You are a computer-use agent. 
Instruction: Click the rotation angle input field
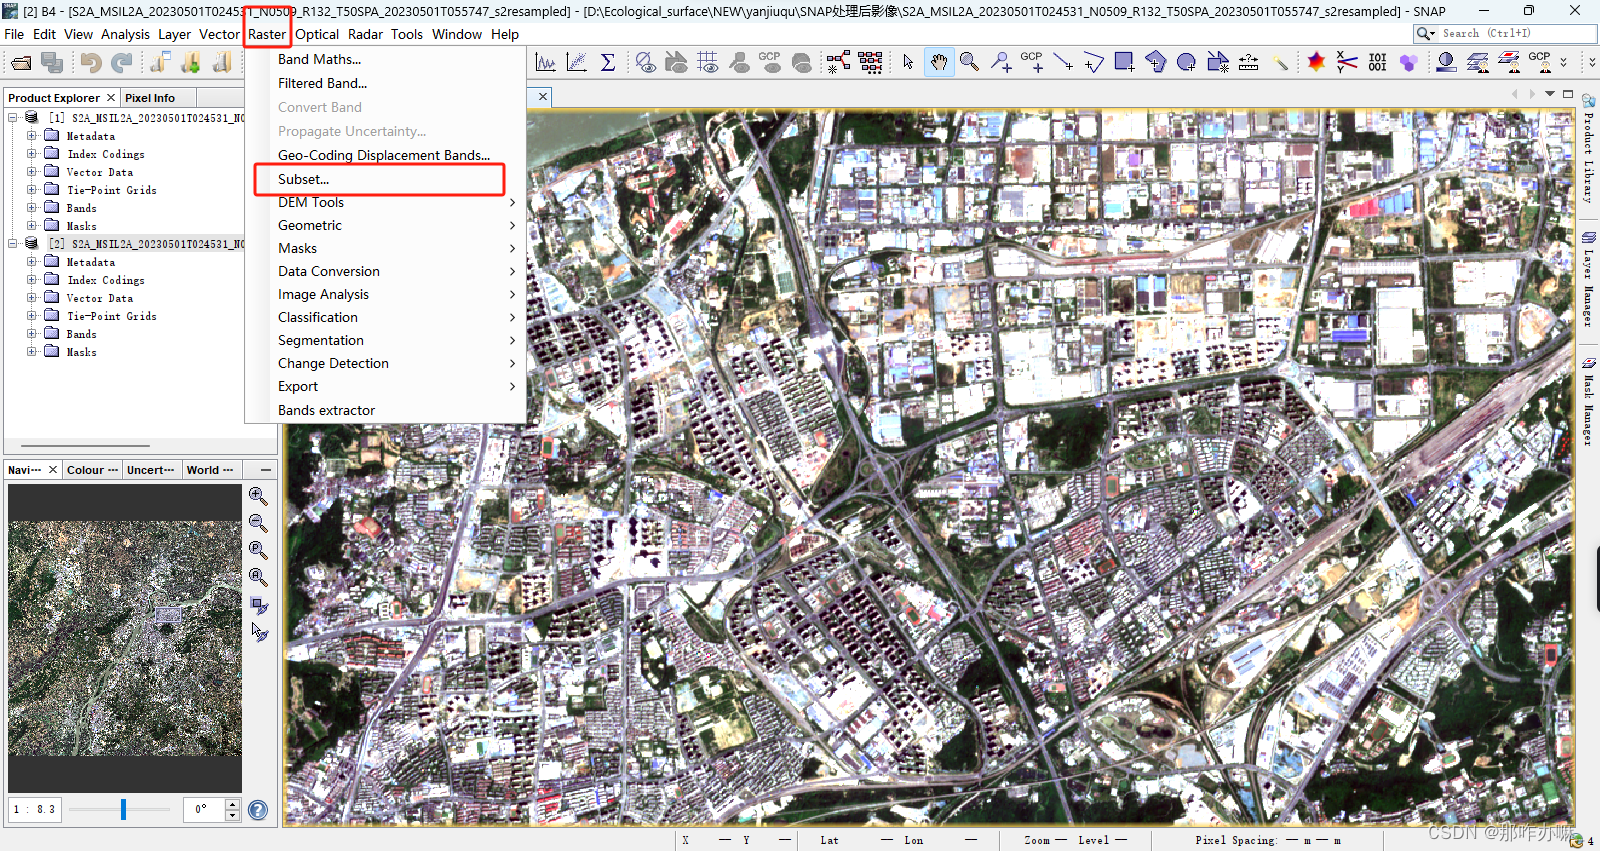204,809
